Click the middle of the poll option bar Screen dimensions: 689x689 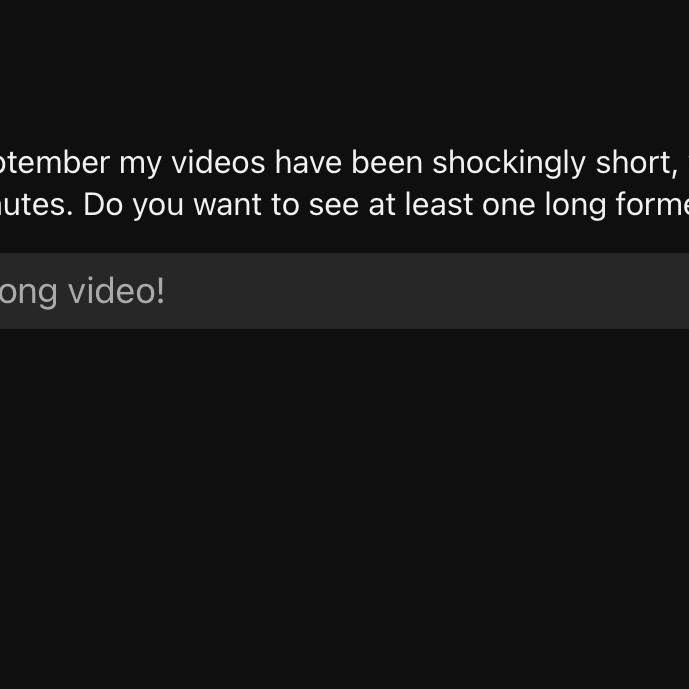pos(344,291)
